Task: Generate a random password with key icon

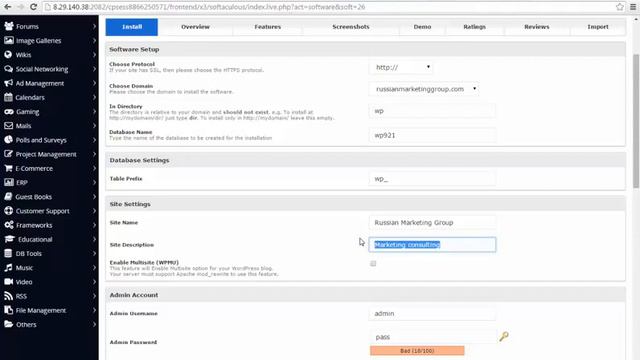Action: (x=504, y=336)
